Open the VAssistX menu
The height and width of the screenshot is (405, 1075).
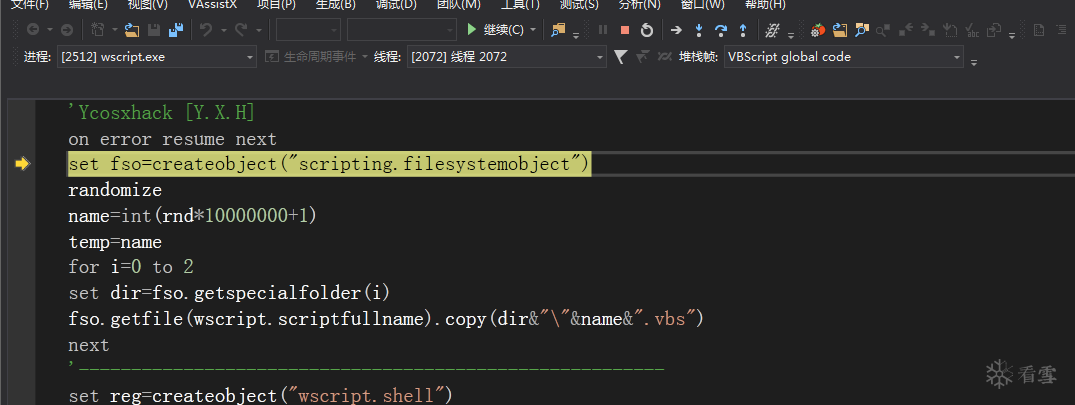tap(213, 4)
